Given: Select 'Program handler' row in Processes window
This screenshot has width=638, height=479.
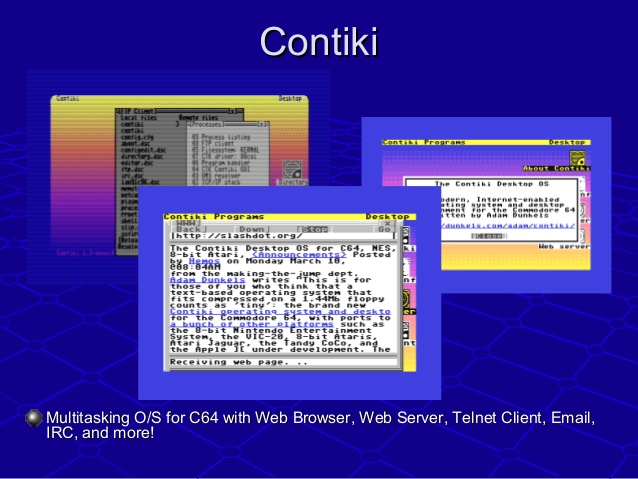Looking at the screenshot, I should point(221,163).
